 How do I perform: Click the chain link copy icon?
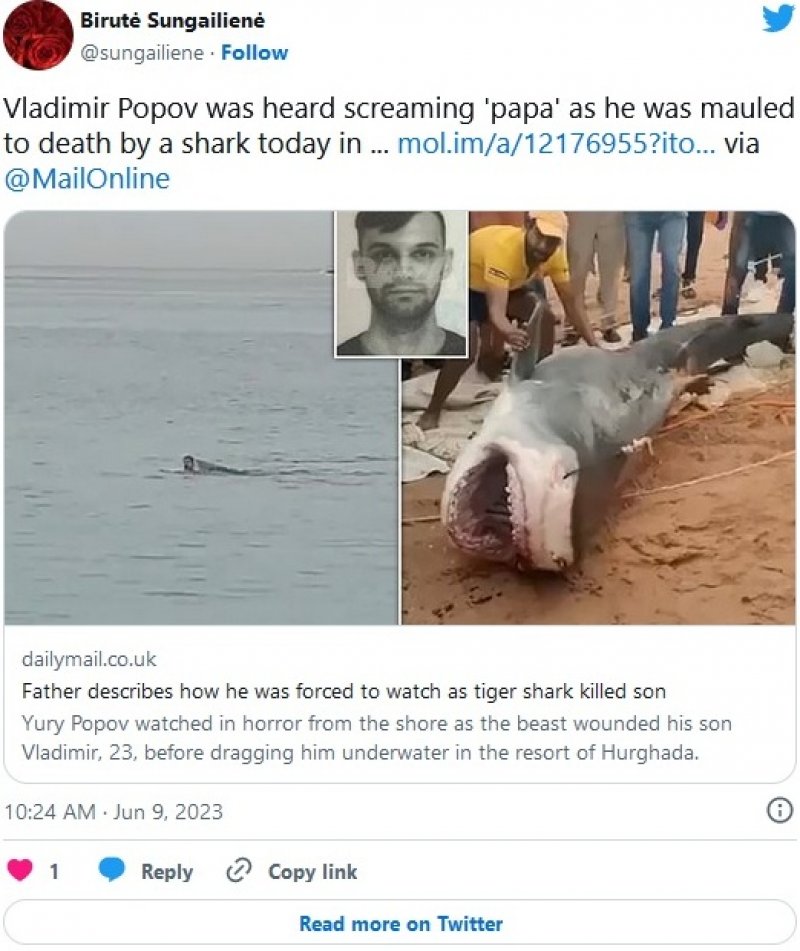coord(238,871)
